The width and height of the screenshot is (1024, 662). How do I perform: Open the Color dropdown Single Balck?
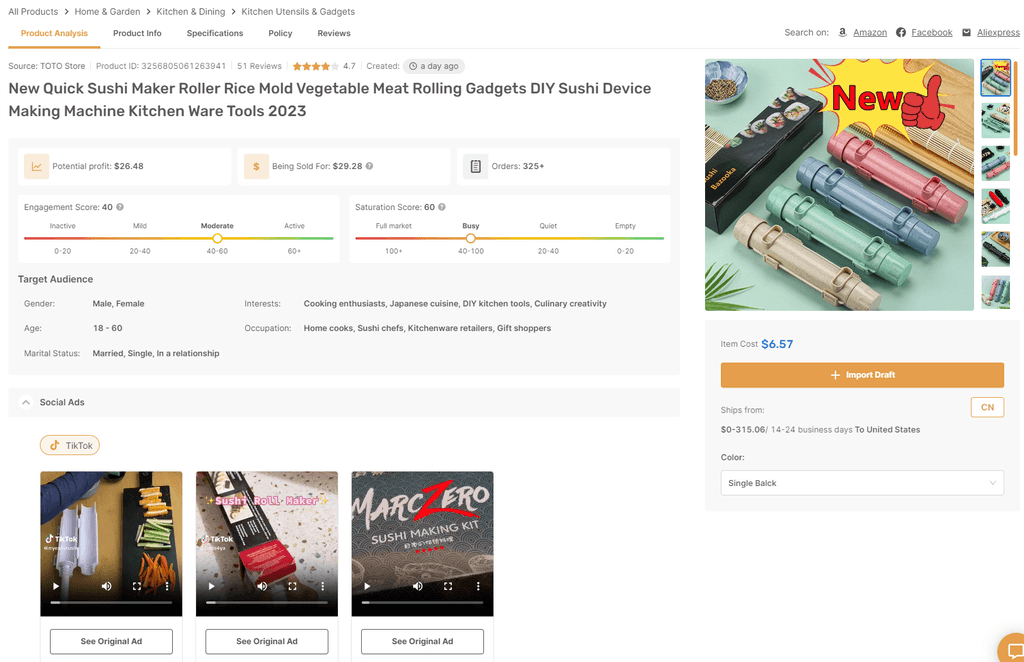point(862,483)
